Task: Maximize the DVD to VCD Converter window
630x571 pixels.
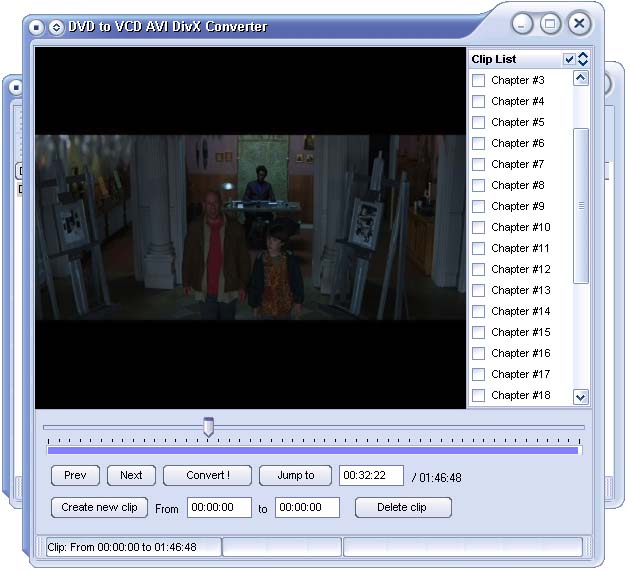Action: pyautogui.click(x=550, y=24)
